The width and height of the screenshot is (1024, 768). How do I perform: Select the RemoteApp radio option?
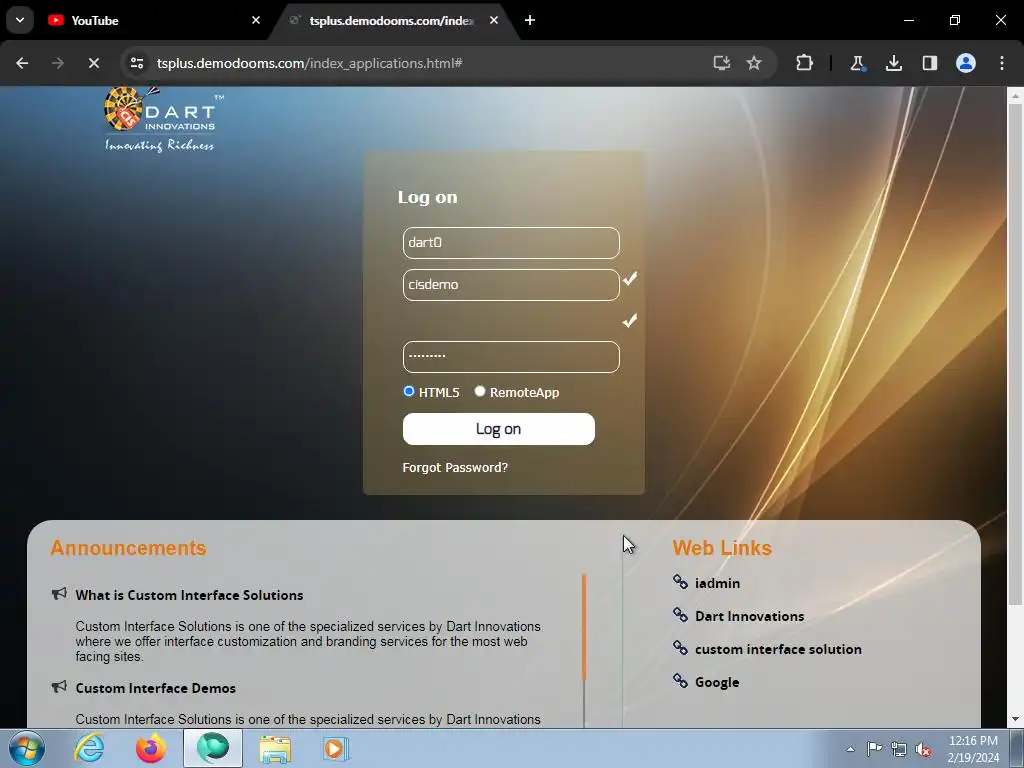tap(480, 391)
